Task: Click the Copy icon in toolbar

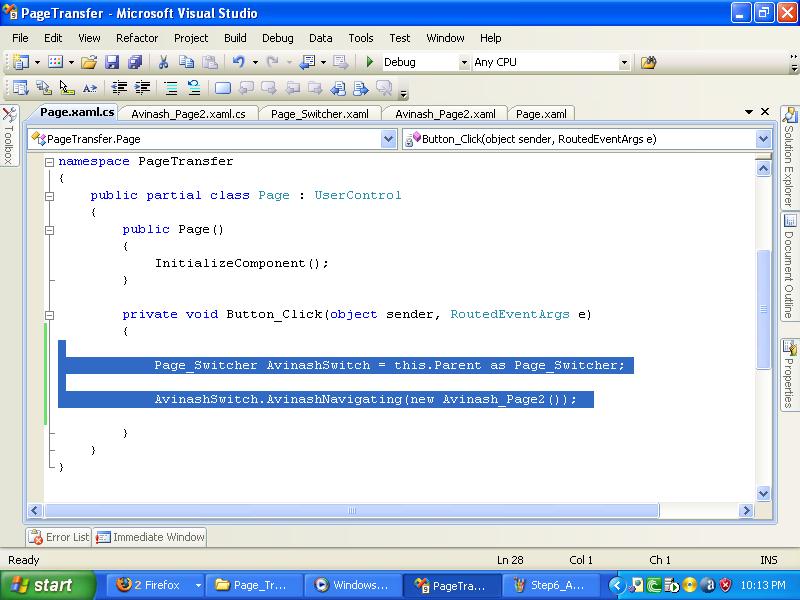Action: pyautogui.click(x=186, y=62)
